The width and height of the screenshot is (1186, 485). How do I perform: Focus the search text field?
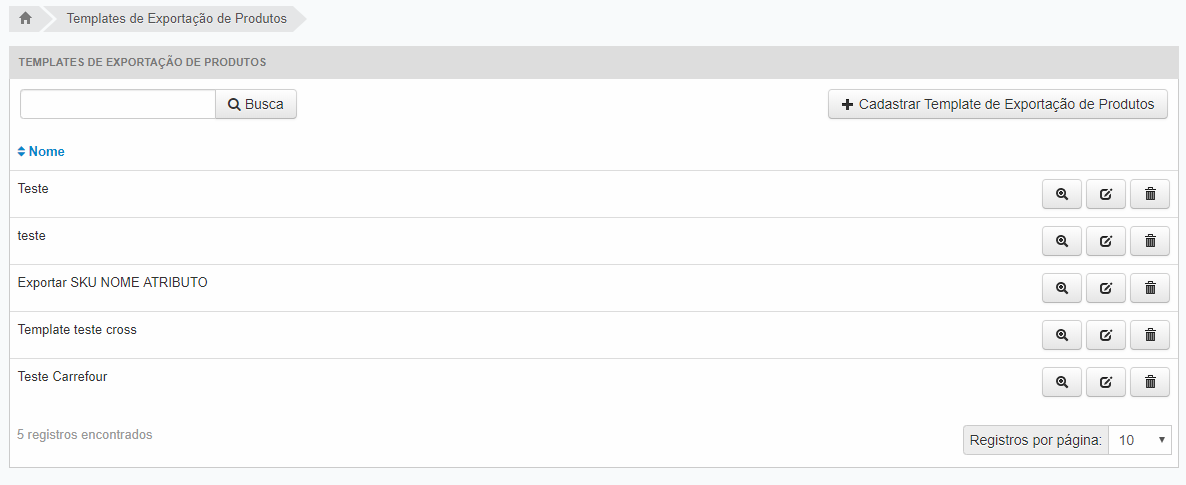[x=118, y=104]
